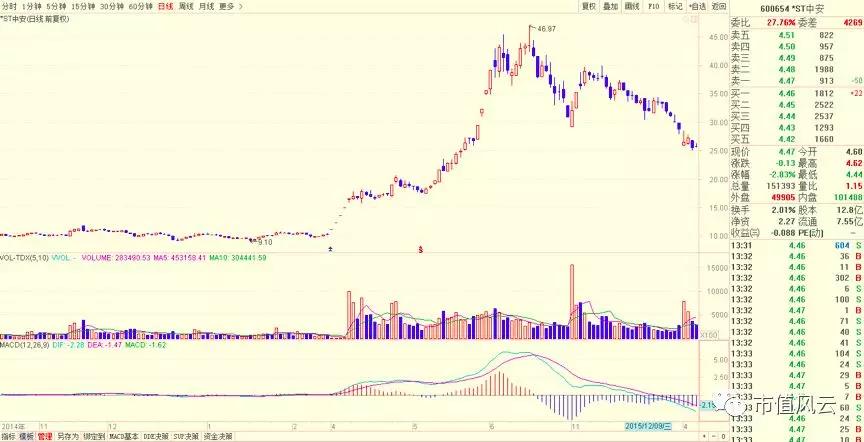Select the 日线 daily chart tab
This screenshot has width=864, height=442.
[x=165, y=7]
